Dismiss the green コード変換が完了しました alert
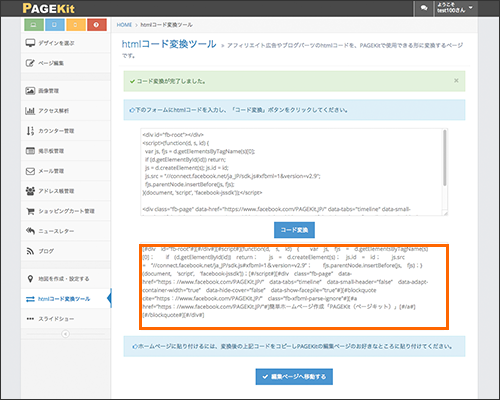The image size is (500, 400). (x=456, y=81)
